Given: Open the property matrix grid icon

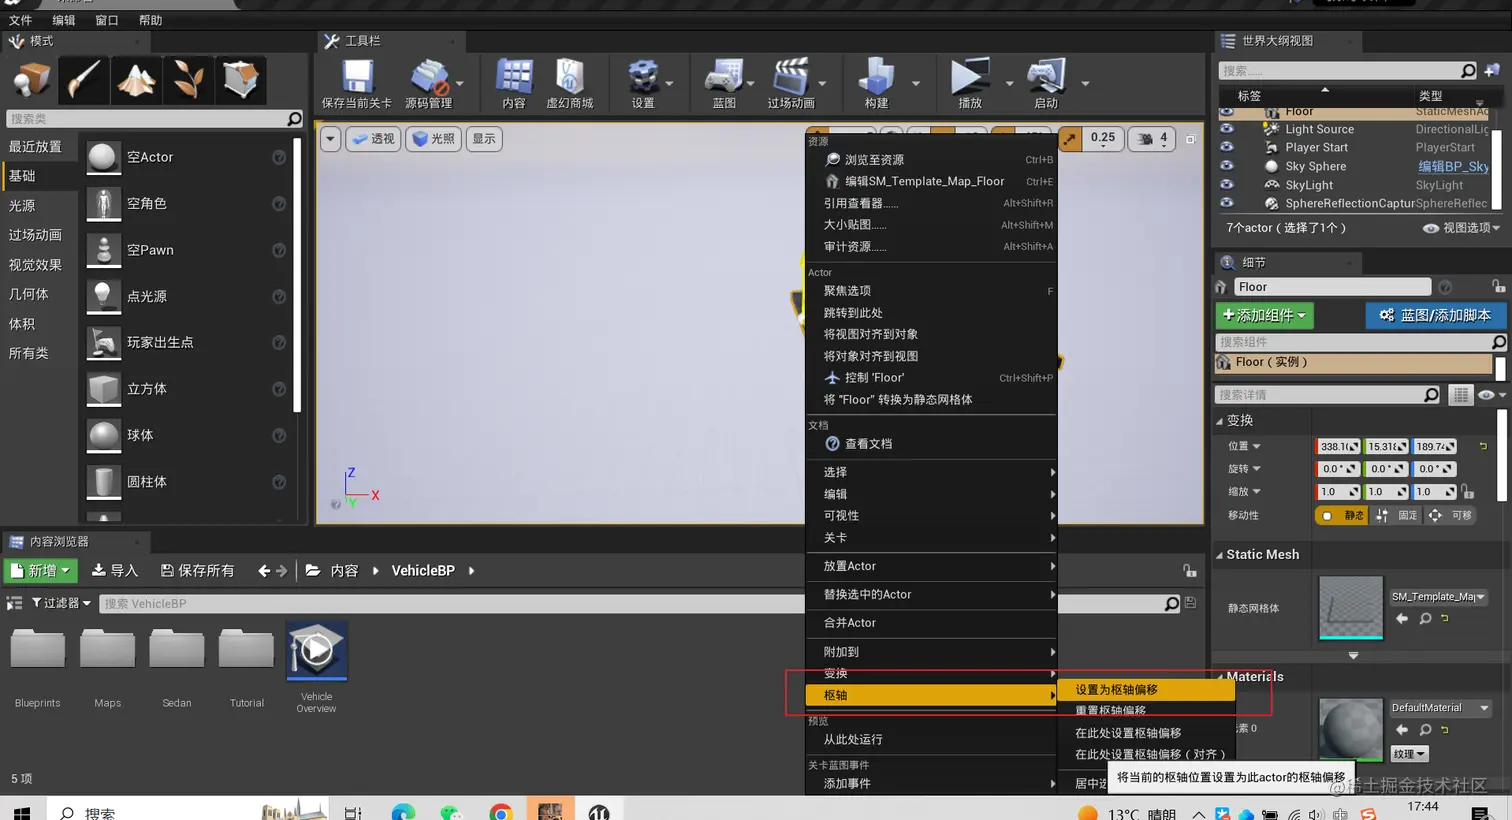Looking at the screenshot, I should pos(1461,395).
